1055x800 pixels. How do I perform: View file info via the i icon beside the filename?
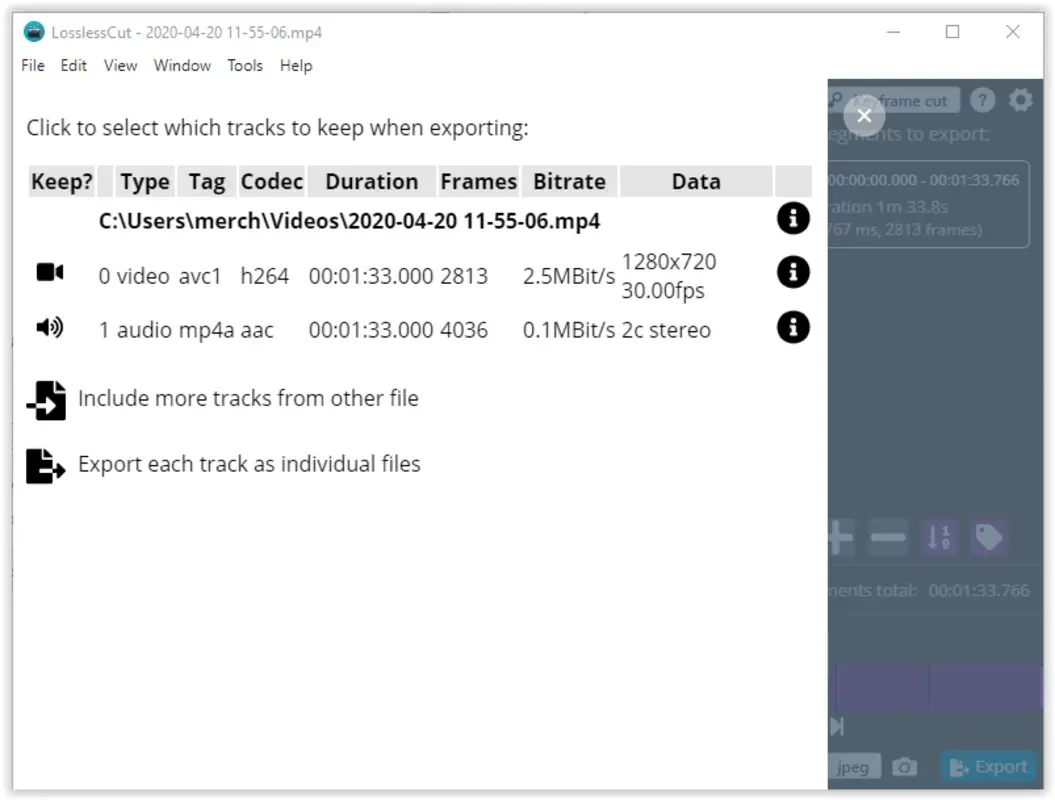793,220
